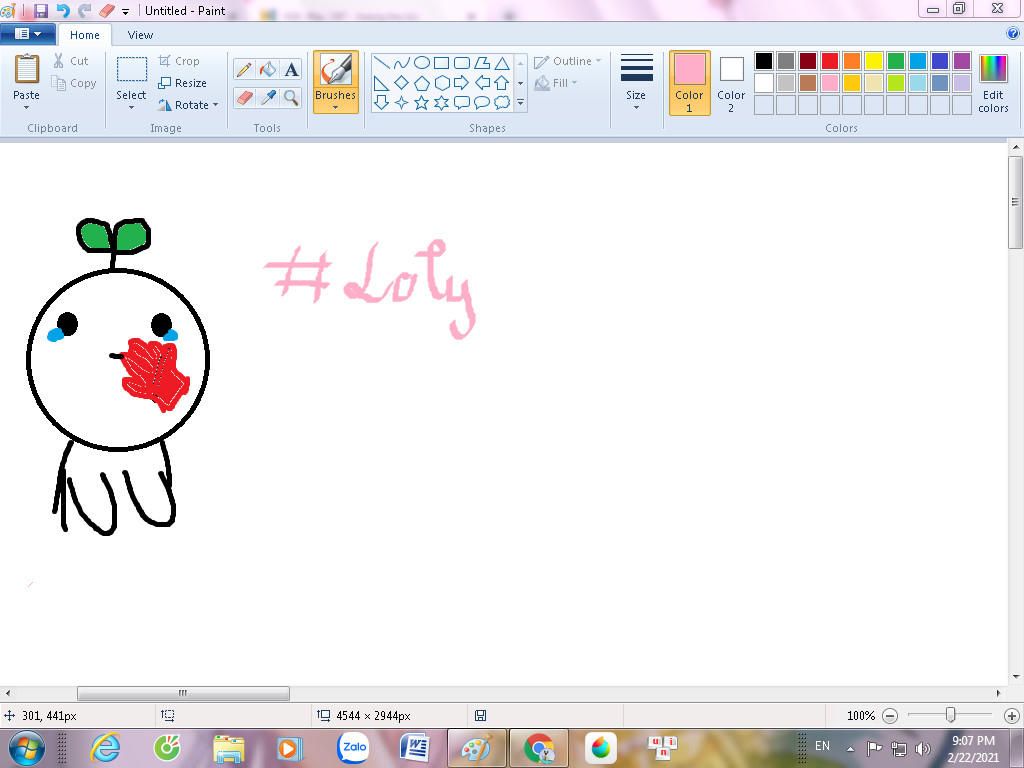Open the Select tool dropdown arrow

131,107
